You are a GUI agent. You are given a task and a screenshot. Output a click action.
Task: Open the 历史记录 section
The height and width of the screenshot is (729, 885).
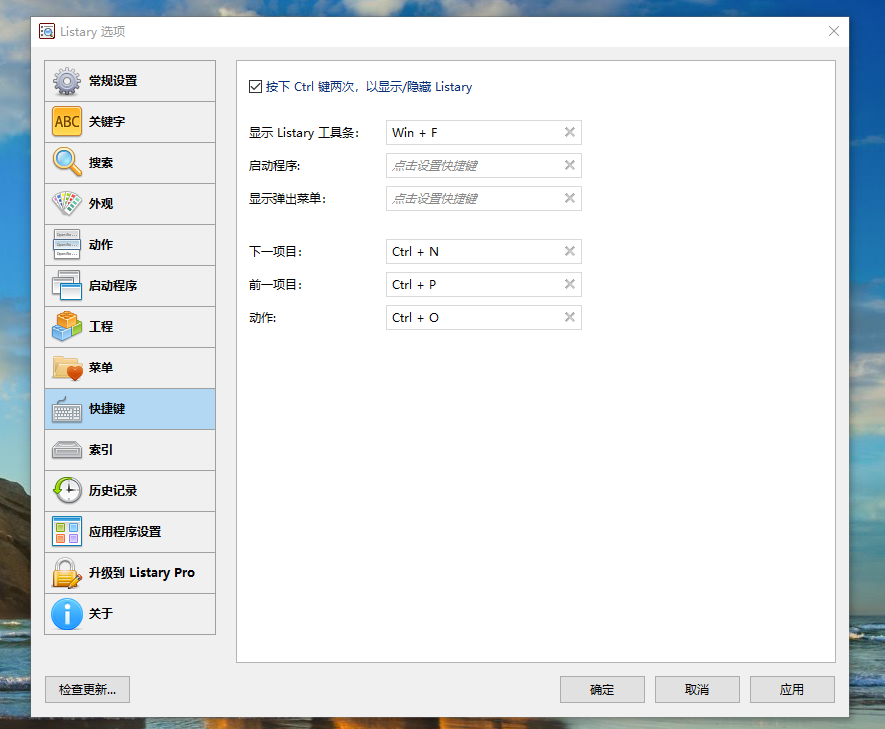[130, 491]
